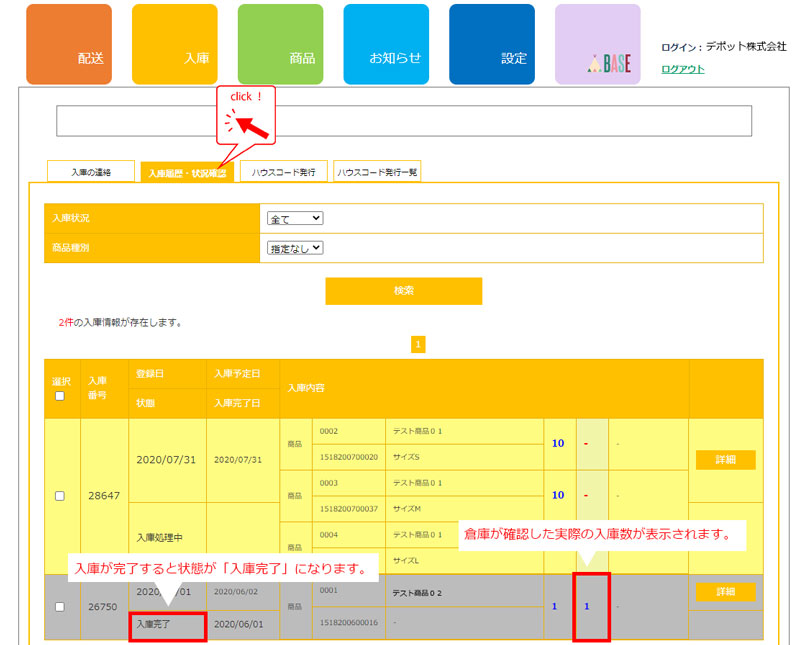Check the box for receipt 26750
Viewport: 800px width, 645px height.
pyautogui.click(x=60, y=607)
